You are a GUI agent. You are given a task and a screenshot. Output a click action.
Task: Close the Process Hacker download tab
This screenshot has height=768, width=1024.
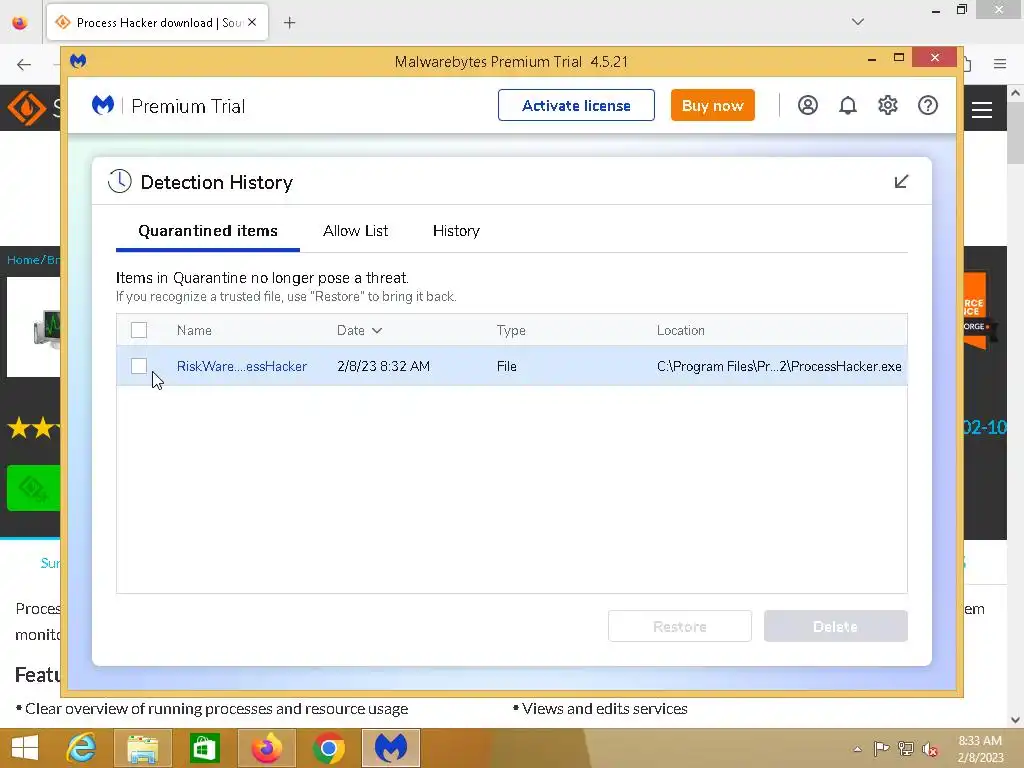tap(252, 22)
